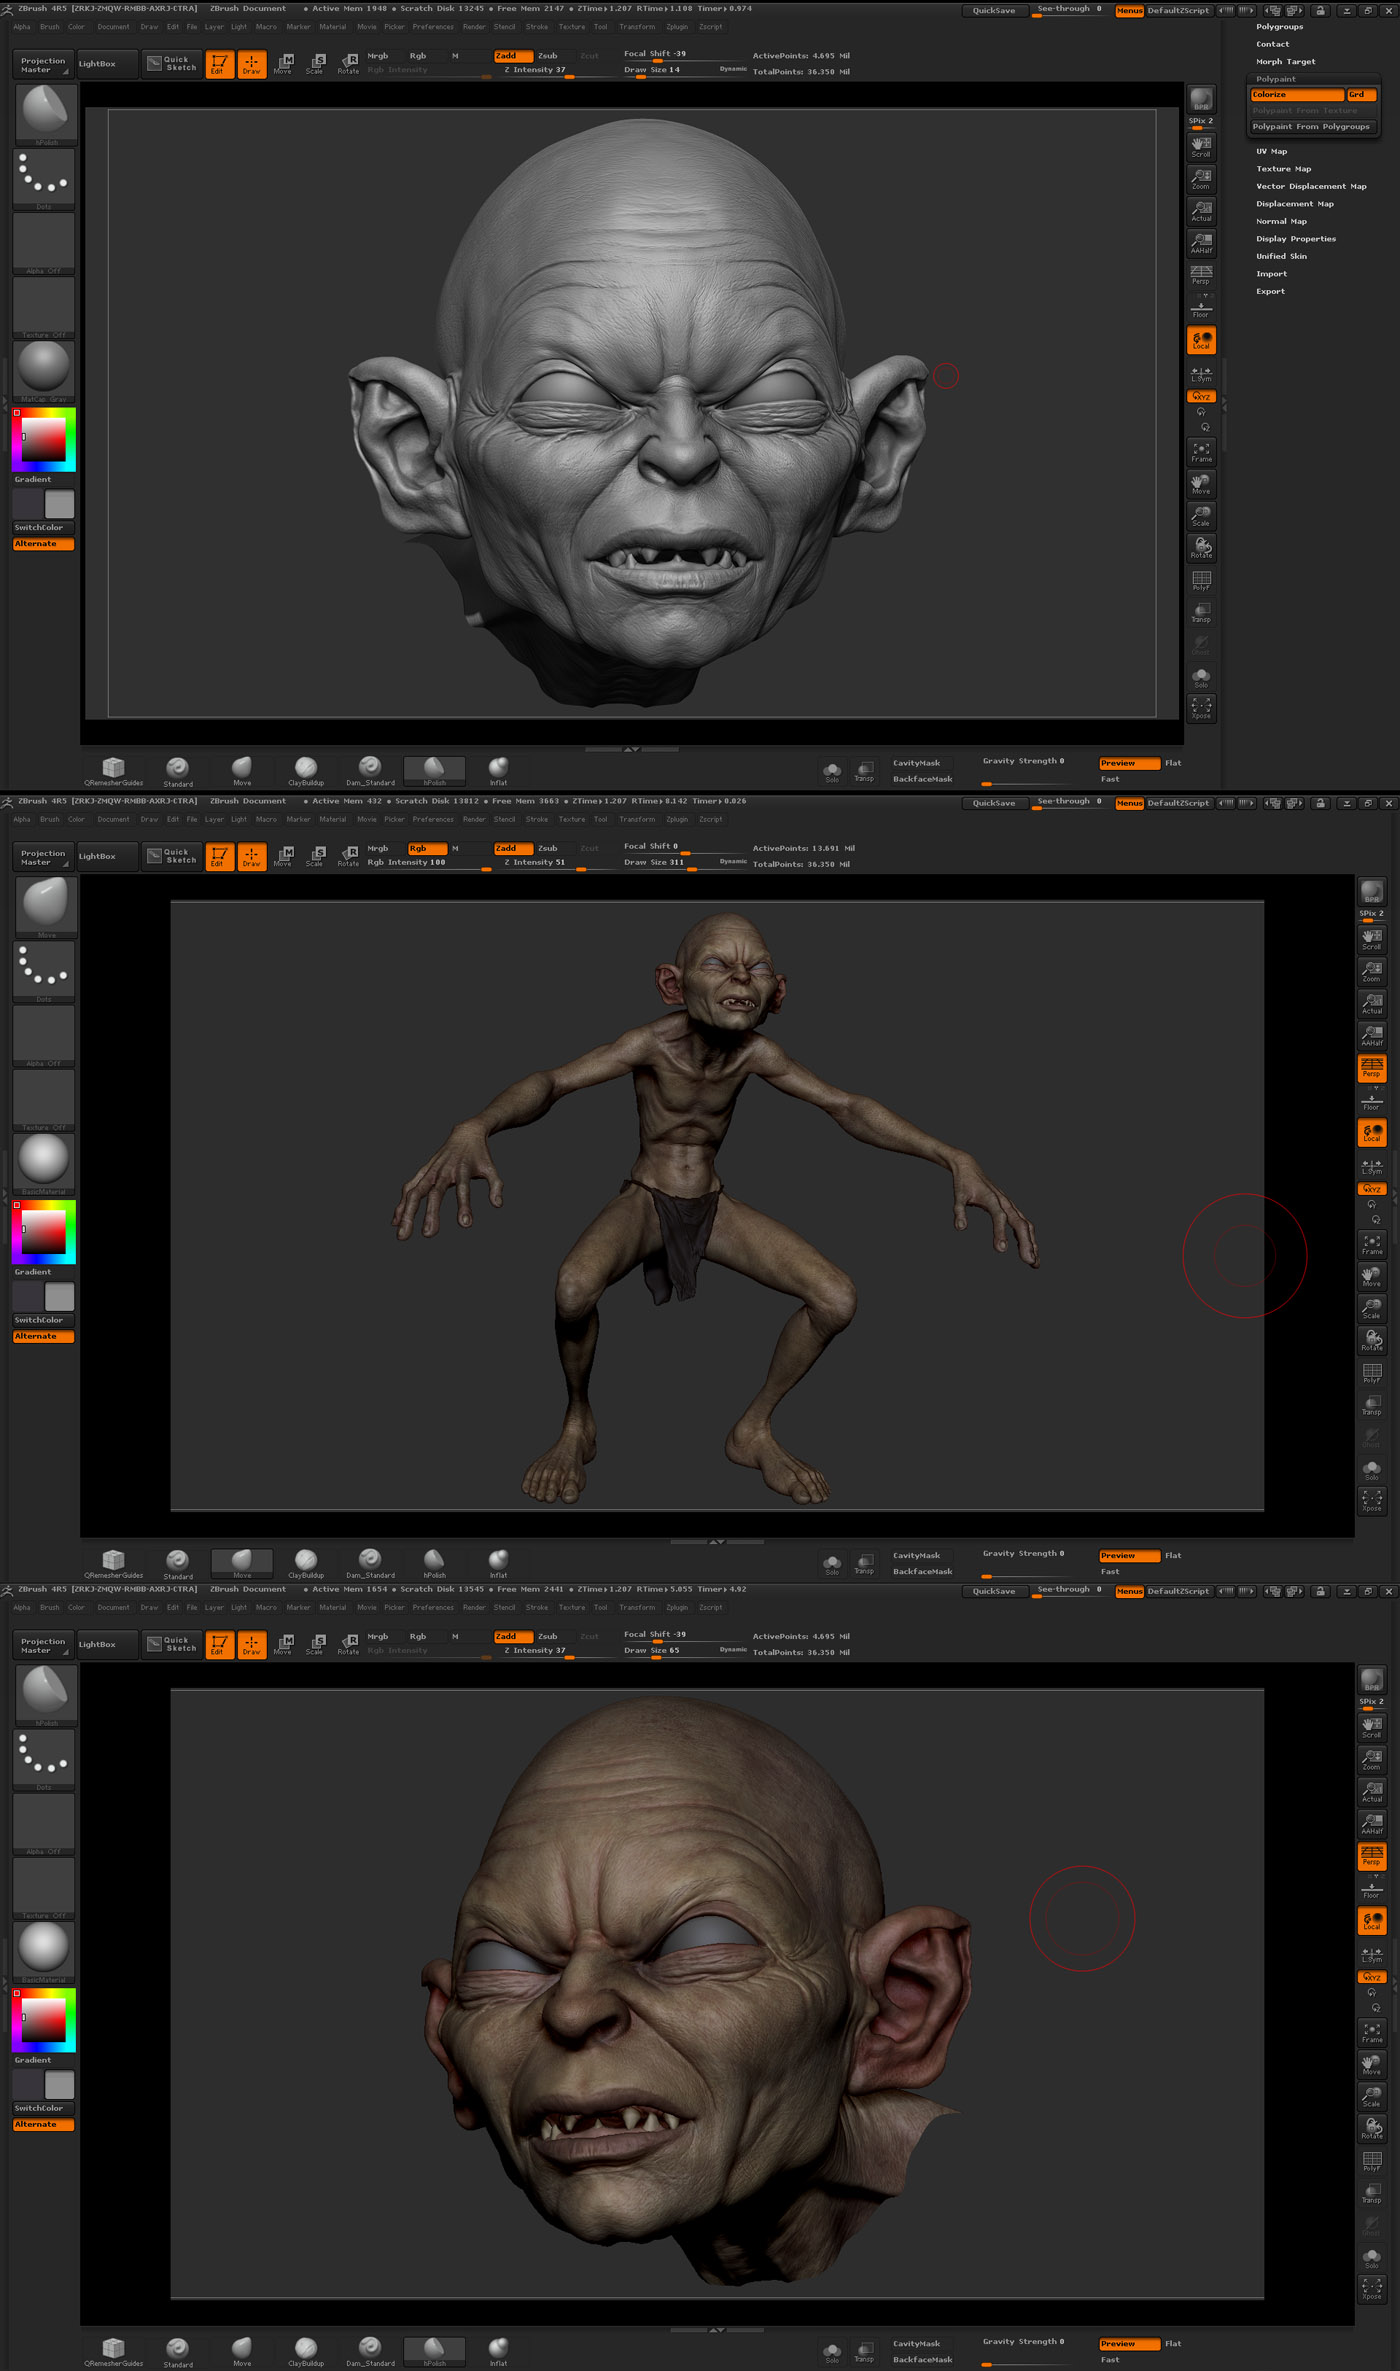Select the Move brush in the colored-head window's bottom shelf
The width and height of the screenshot is (1400, 2371).
click(242, 2350)
